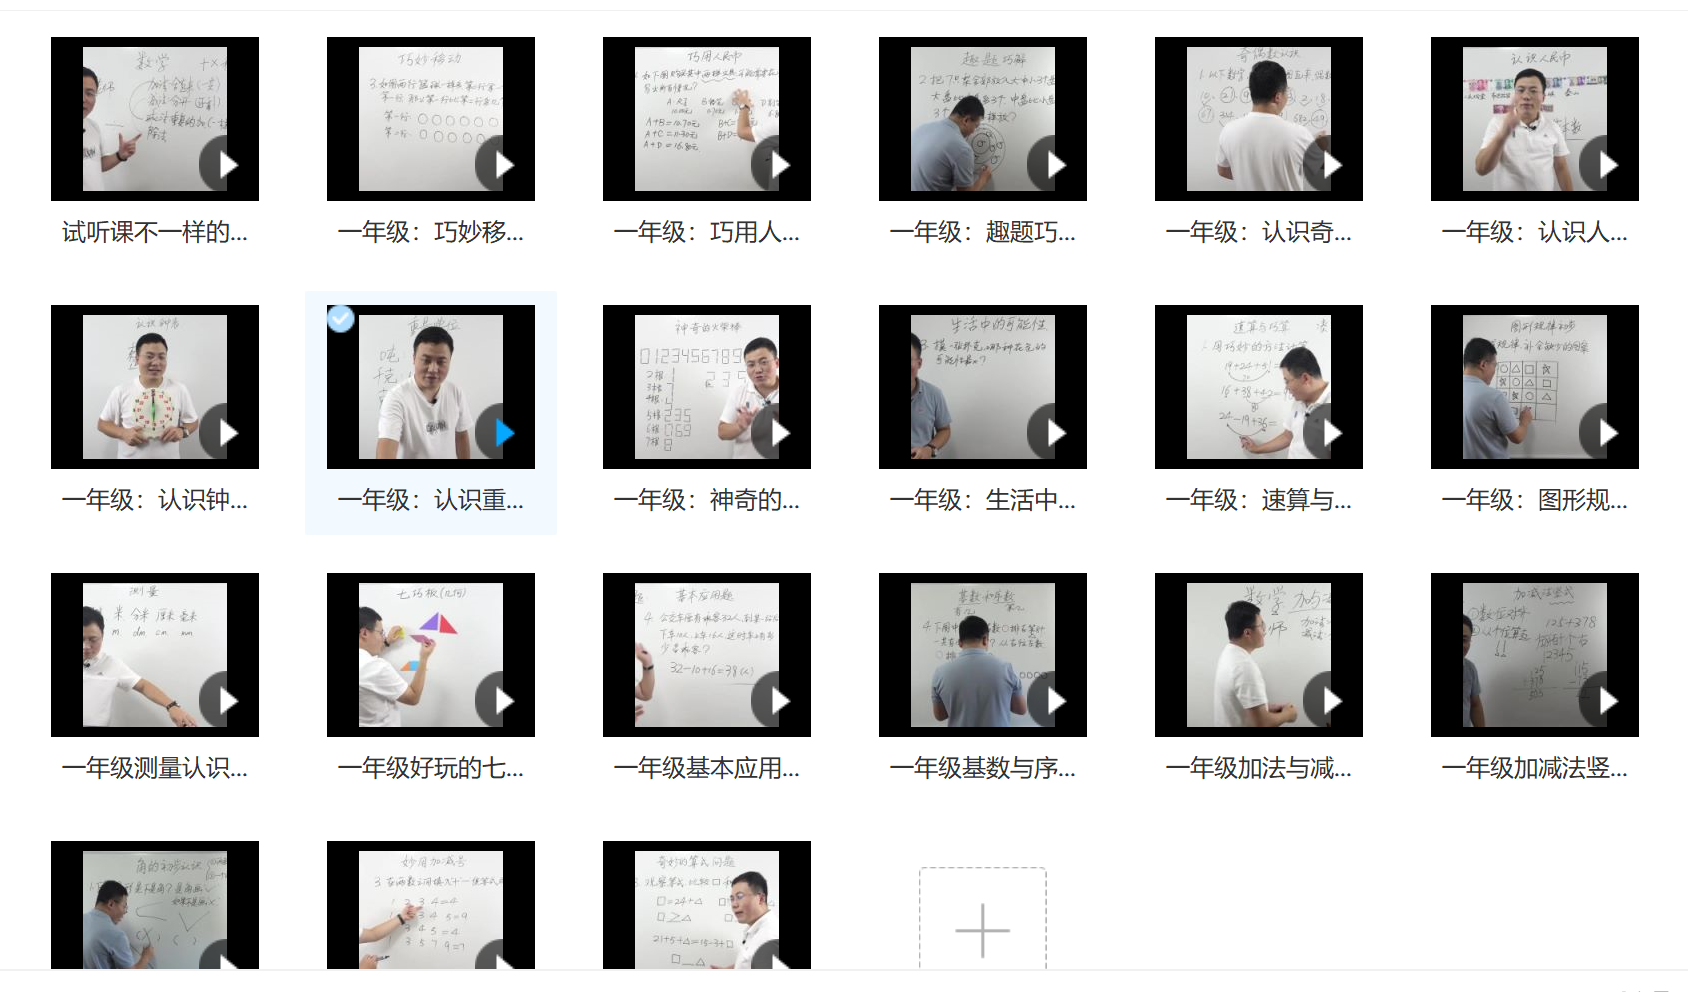Click the 一年级：速算与 file name
1688x992 pixels.
1258,500
